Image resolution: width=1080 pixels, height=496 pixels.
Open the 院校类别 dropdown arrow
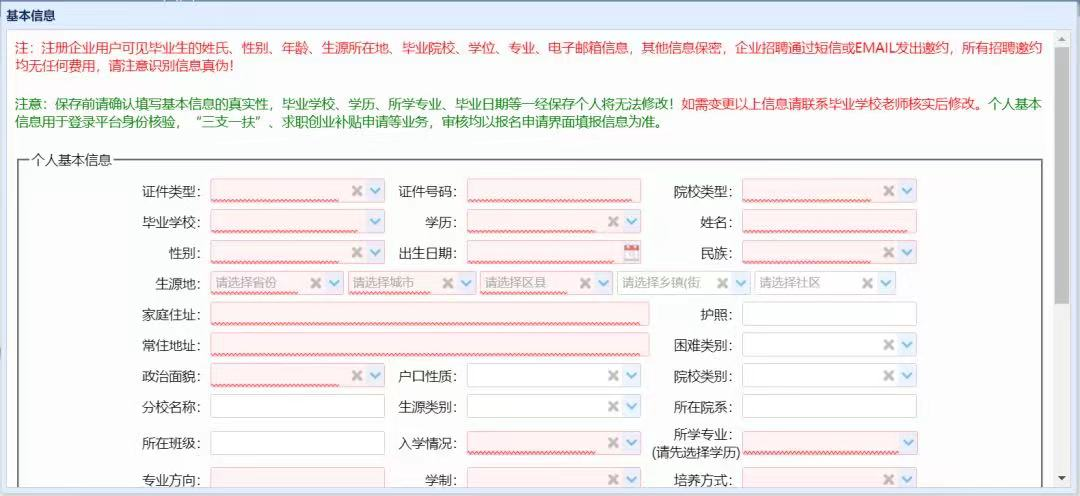[907, 375]
